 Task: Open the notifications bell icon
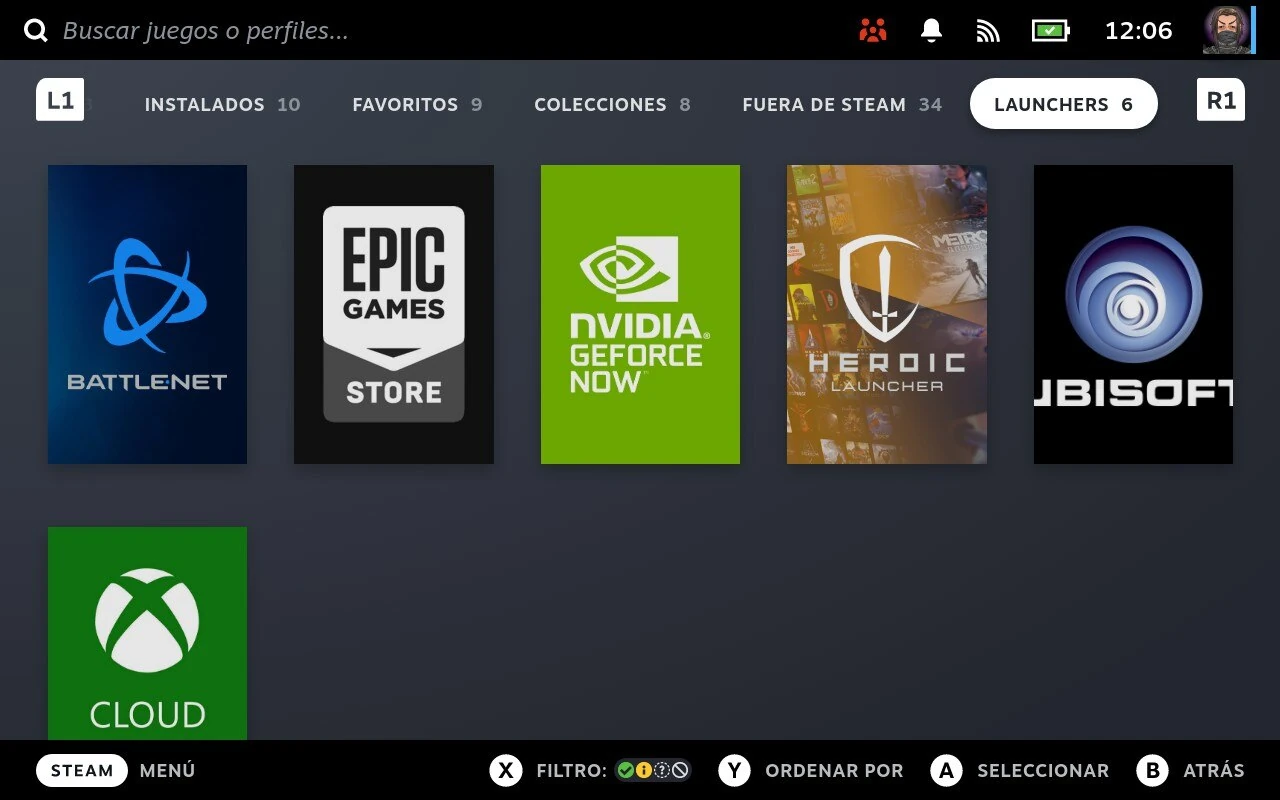click(x=930, y=29)
